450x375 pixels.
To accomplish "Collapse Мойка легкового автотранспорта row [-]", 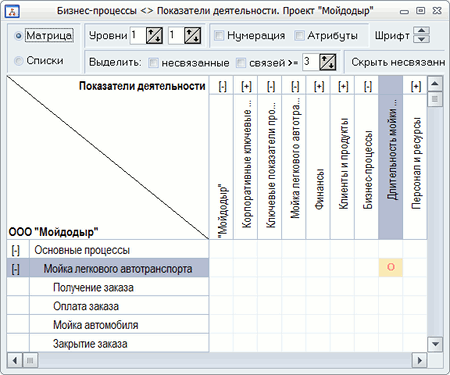I will pyautogui.click(x=16, y=269).
